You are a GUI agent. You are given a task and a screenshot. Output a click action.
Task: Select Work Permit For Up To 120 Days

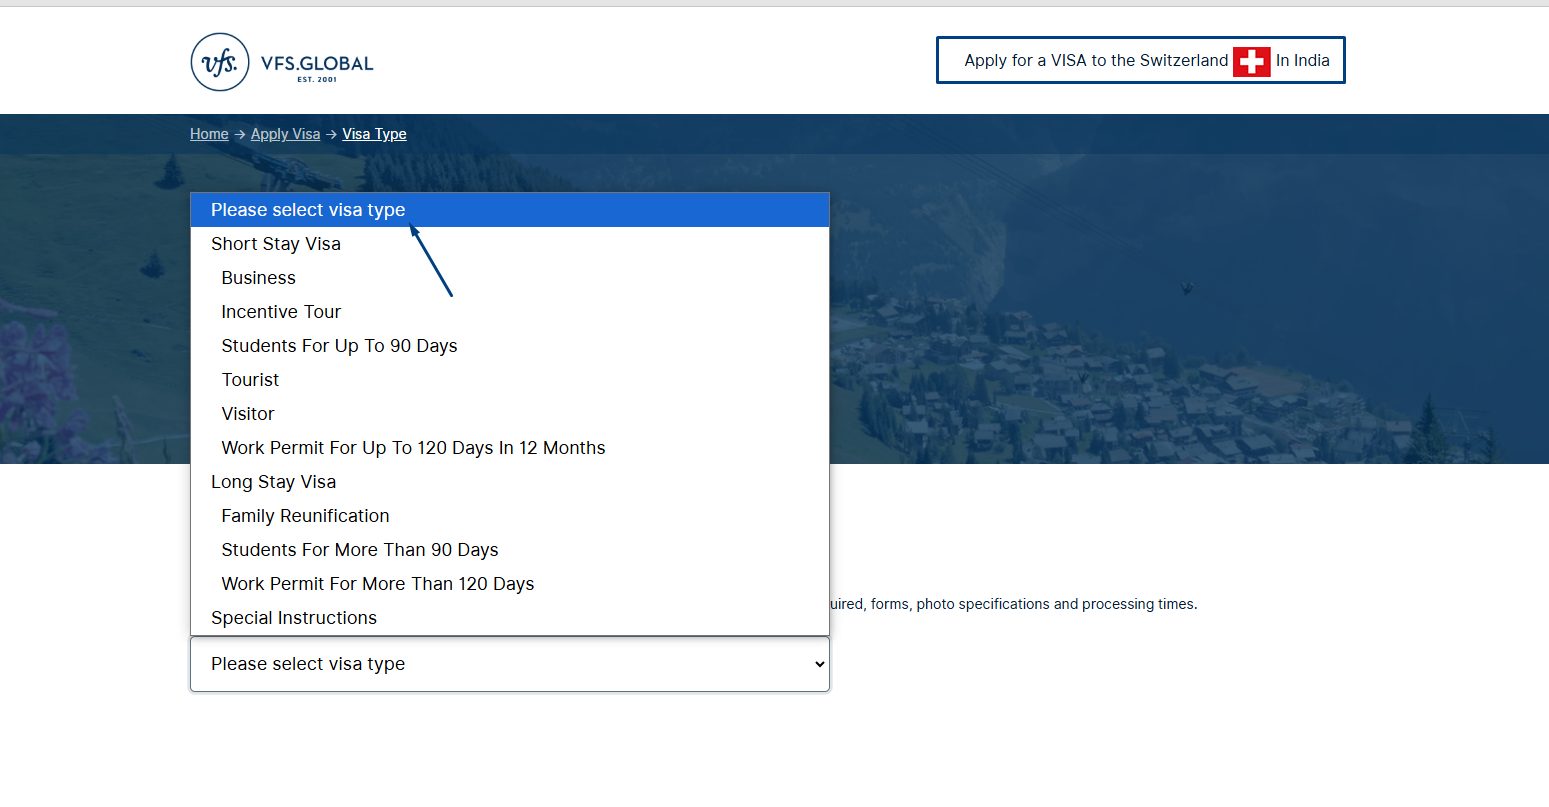tap(510, 448)
